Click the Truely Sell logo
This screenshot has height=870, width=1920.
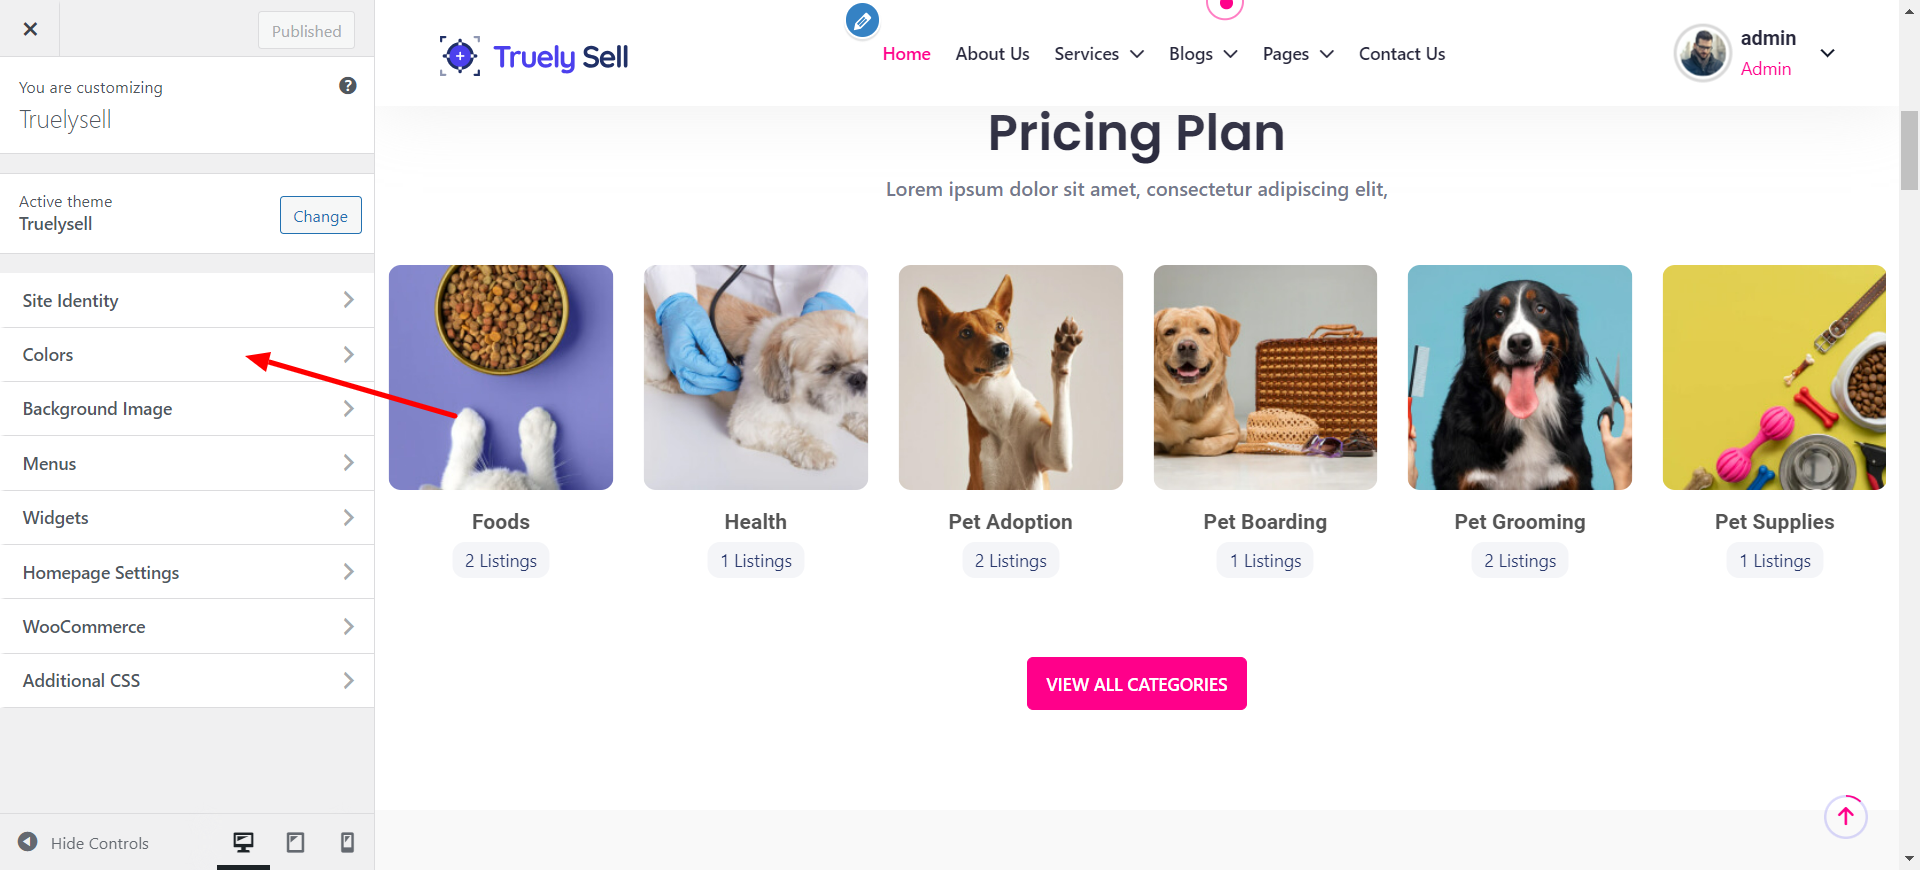(534, 56)
